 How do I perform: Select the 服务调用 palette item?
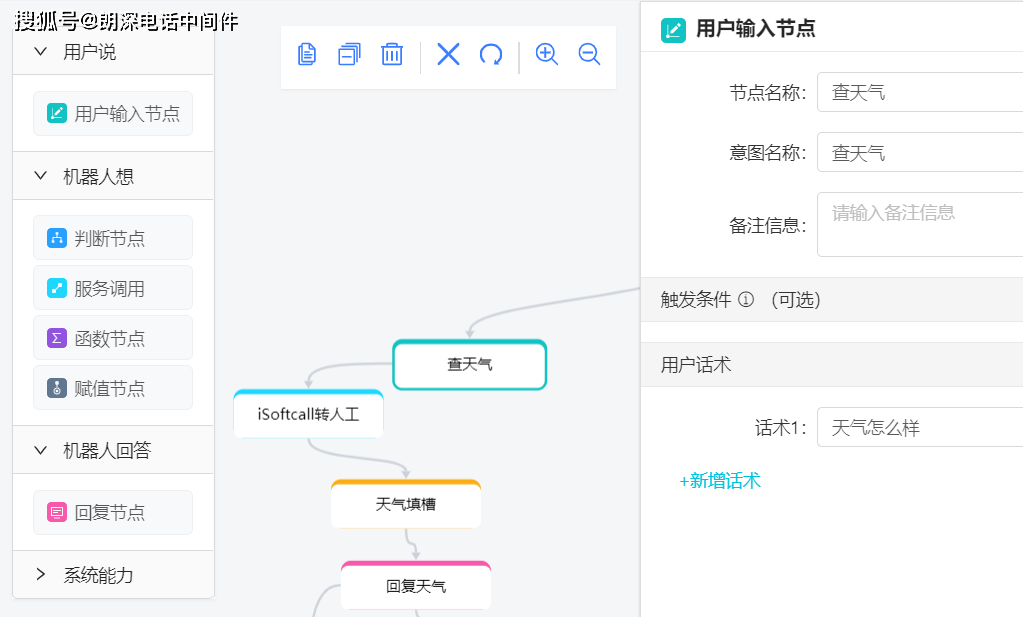[x=112, y=288]
